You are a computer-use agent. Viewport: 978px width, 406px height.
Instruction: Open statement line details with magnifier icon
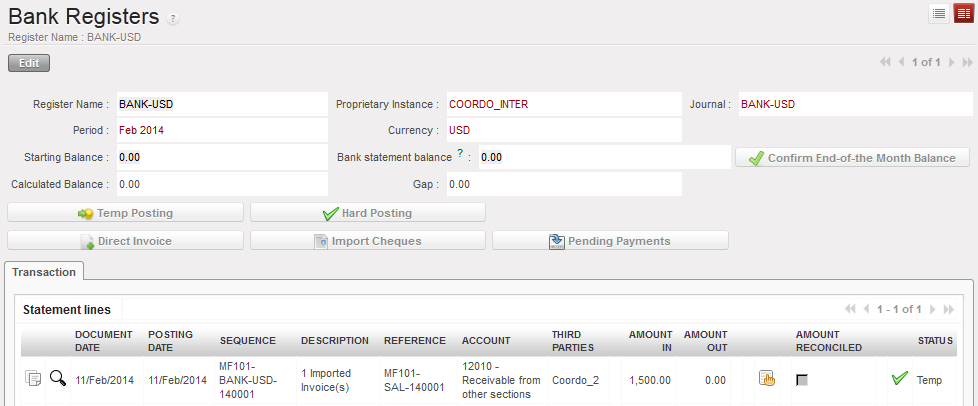pyautogui.click(x=57, y=378)
